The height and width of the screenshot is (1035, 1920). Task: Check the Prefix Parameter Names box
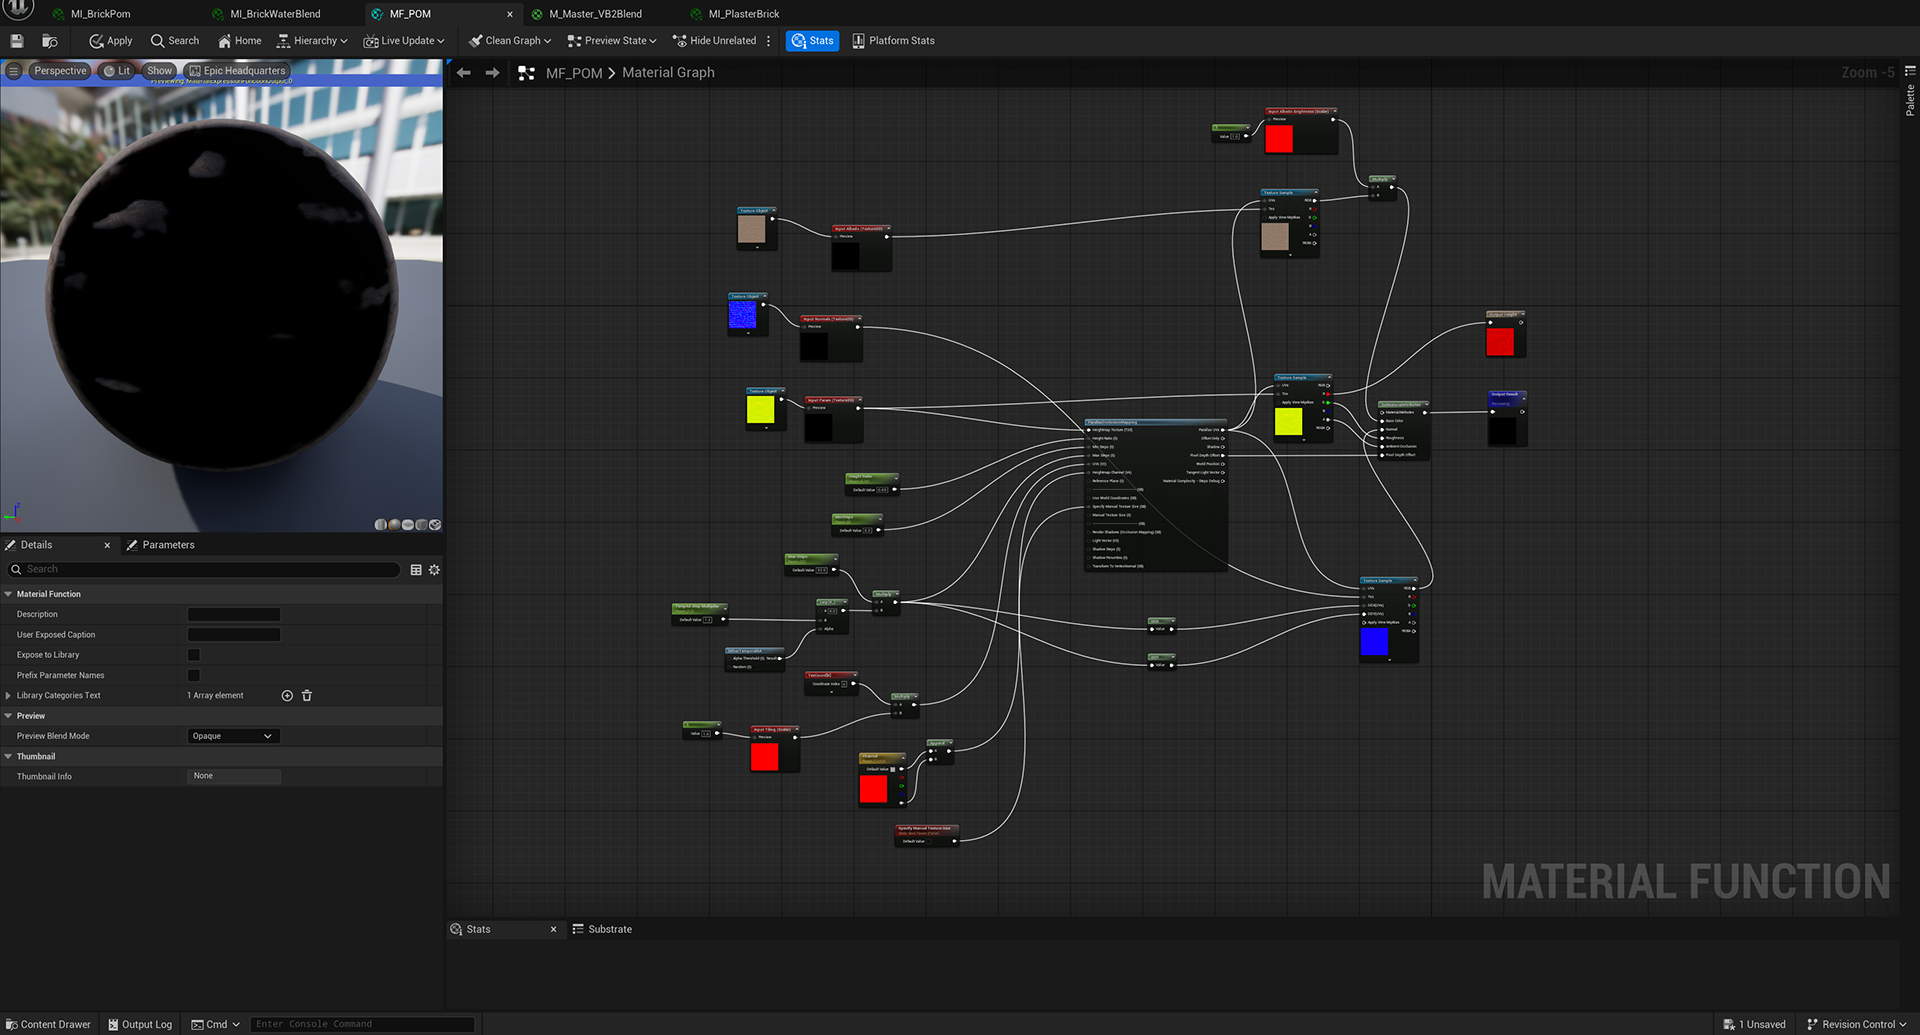point(194,676)
